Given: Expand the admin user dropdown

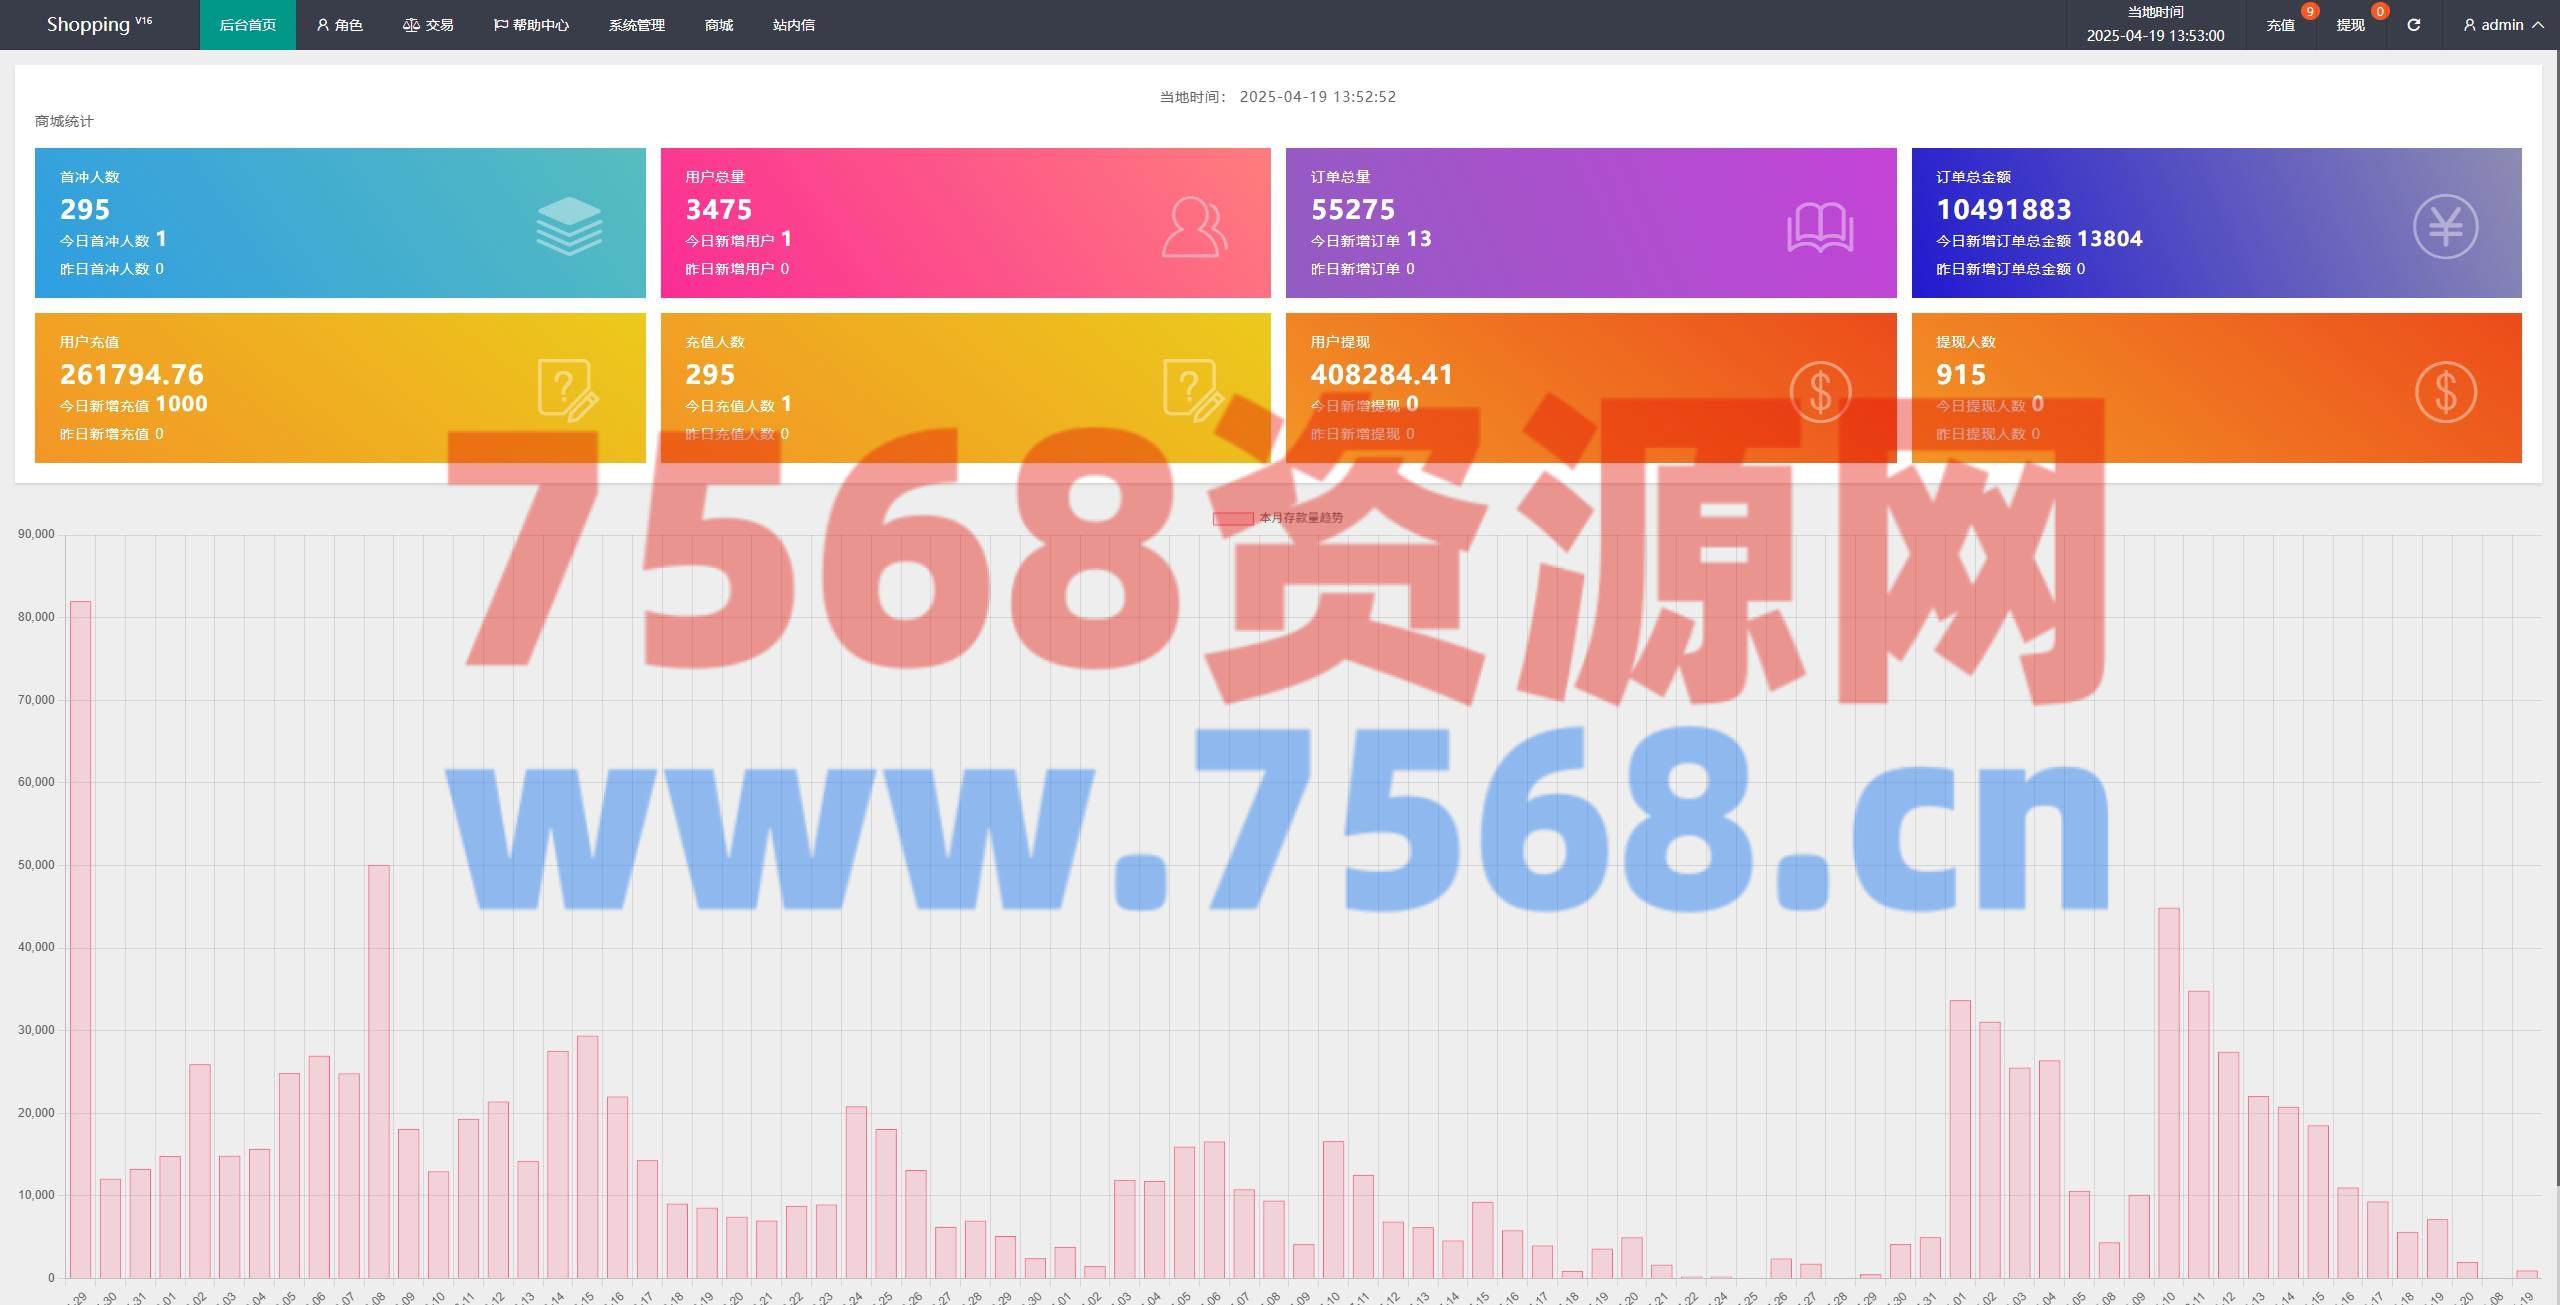Looking at the screenshot, I should coord(2505,25).
